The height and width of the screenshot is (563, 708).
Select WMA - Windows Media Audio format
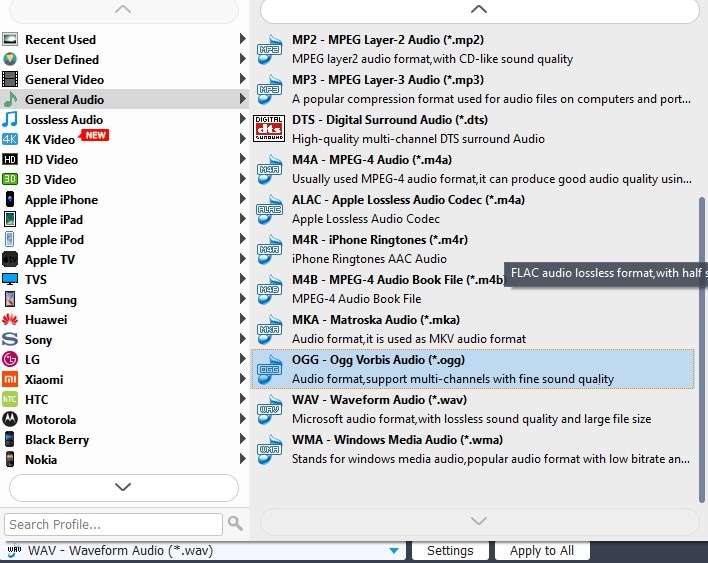tap(473, 449)
